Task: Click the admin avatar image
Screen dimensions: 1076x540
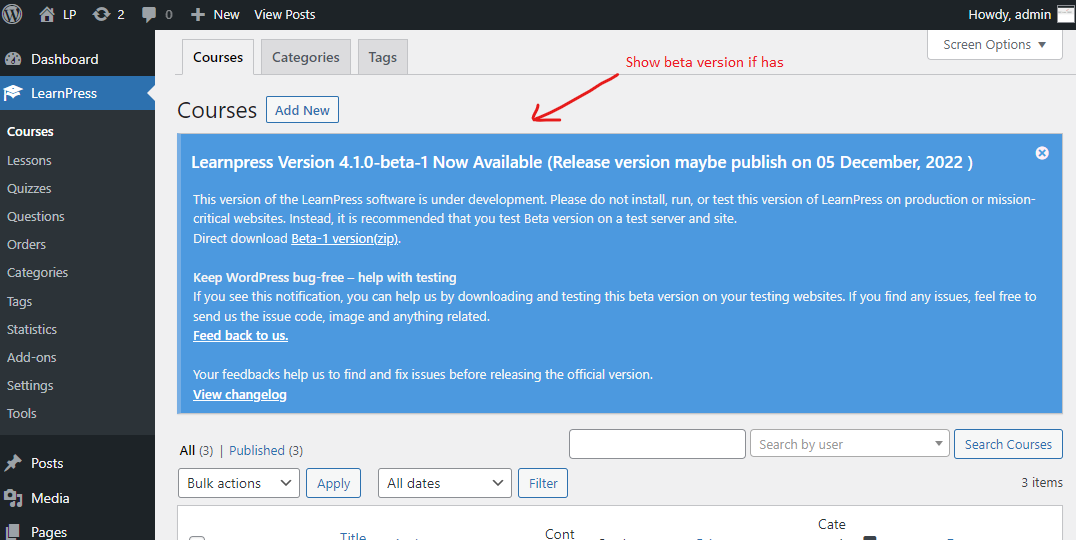Action: (x=1066, y=14)
